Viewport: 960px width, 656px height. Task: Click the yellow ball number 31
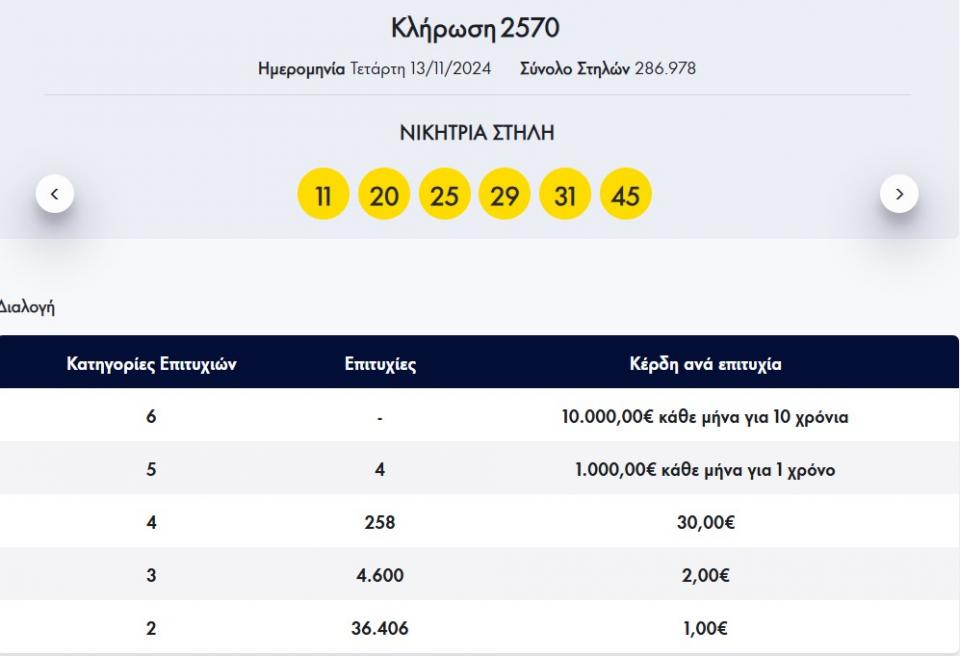[x=565, y=195]
